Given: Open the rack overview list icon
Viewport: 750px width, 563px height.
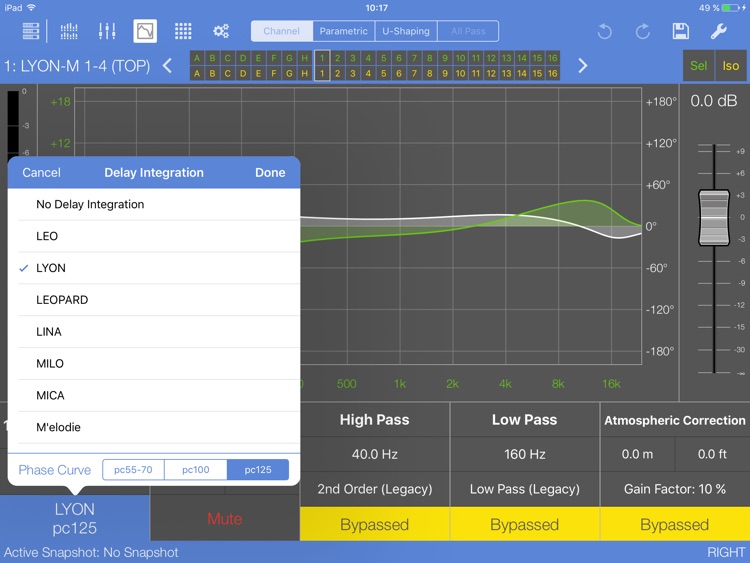Looking at the screenshot, I should coord(31,31).
